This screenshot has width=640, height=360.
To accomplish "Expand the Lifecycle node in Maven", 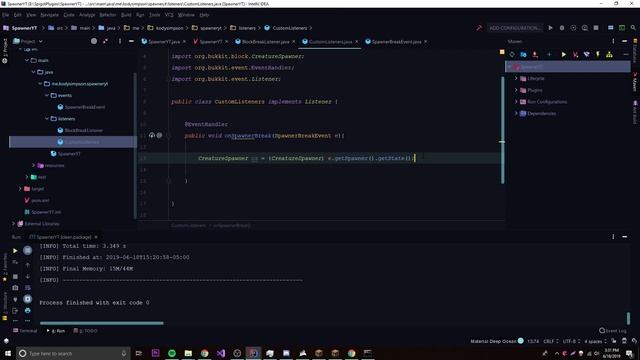I will tap(516, 78).
